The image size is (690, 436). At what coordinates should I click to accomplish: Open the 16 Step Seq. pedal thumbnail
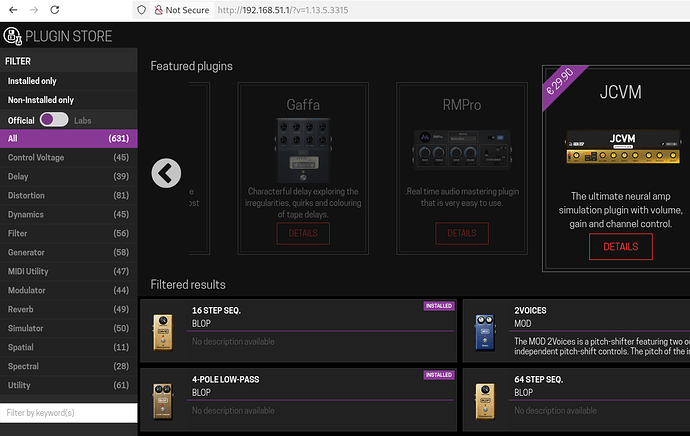tap(162, 331)
